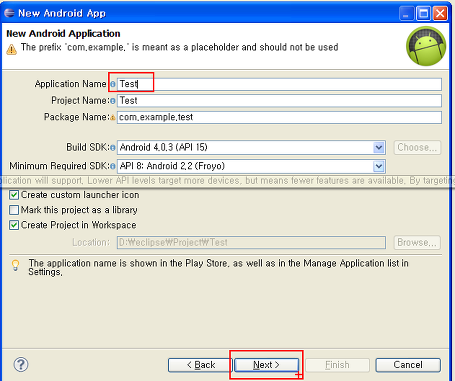The image size is (455, 381).
Task: Click info icon beside Project Name
Action: pyautogui.click(x=113, y=101)
